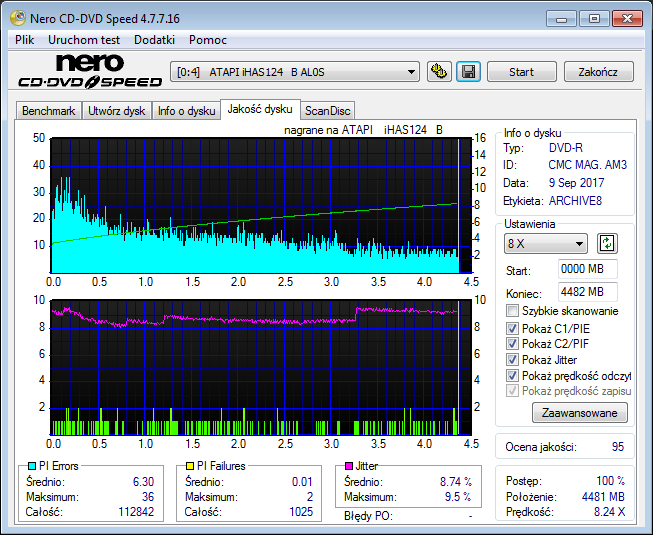Viewport: 653px width, 535px height.
Task: Open the drive options tools icon
Action: (x=439, y=72)
